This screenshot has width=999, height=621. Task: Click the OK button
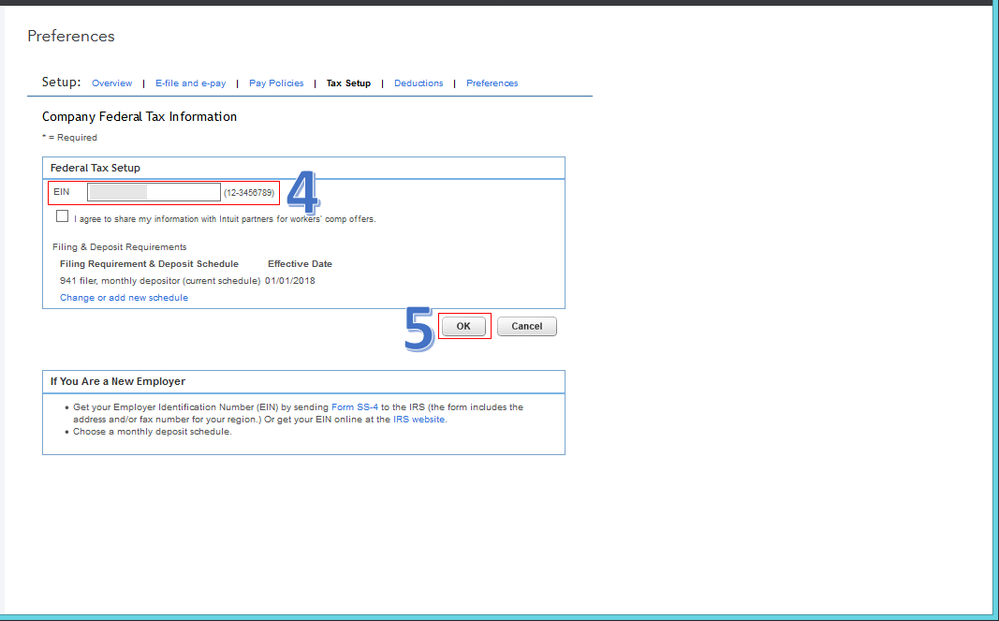tap(464, 326)
